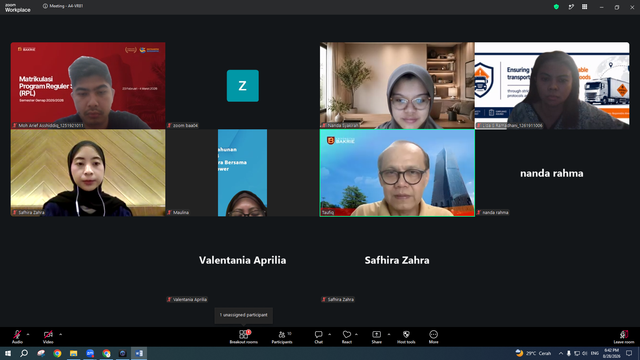
Task: Expand chat options arrow beside Chat
Action: (x=329, y=334)
